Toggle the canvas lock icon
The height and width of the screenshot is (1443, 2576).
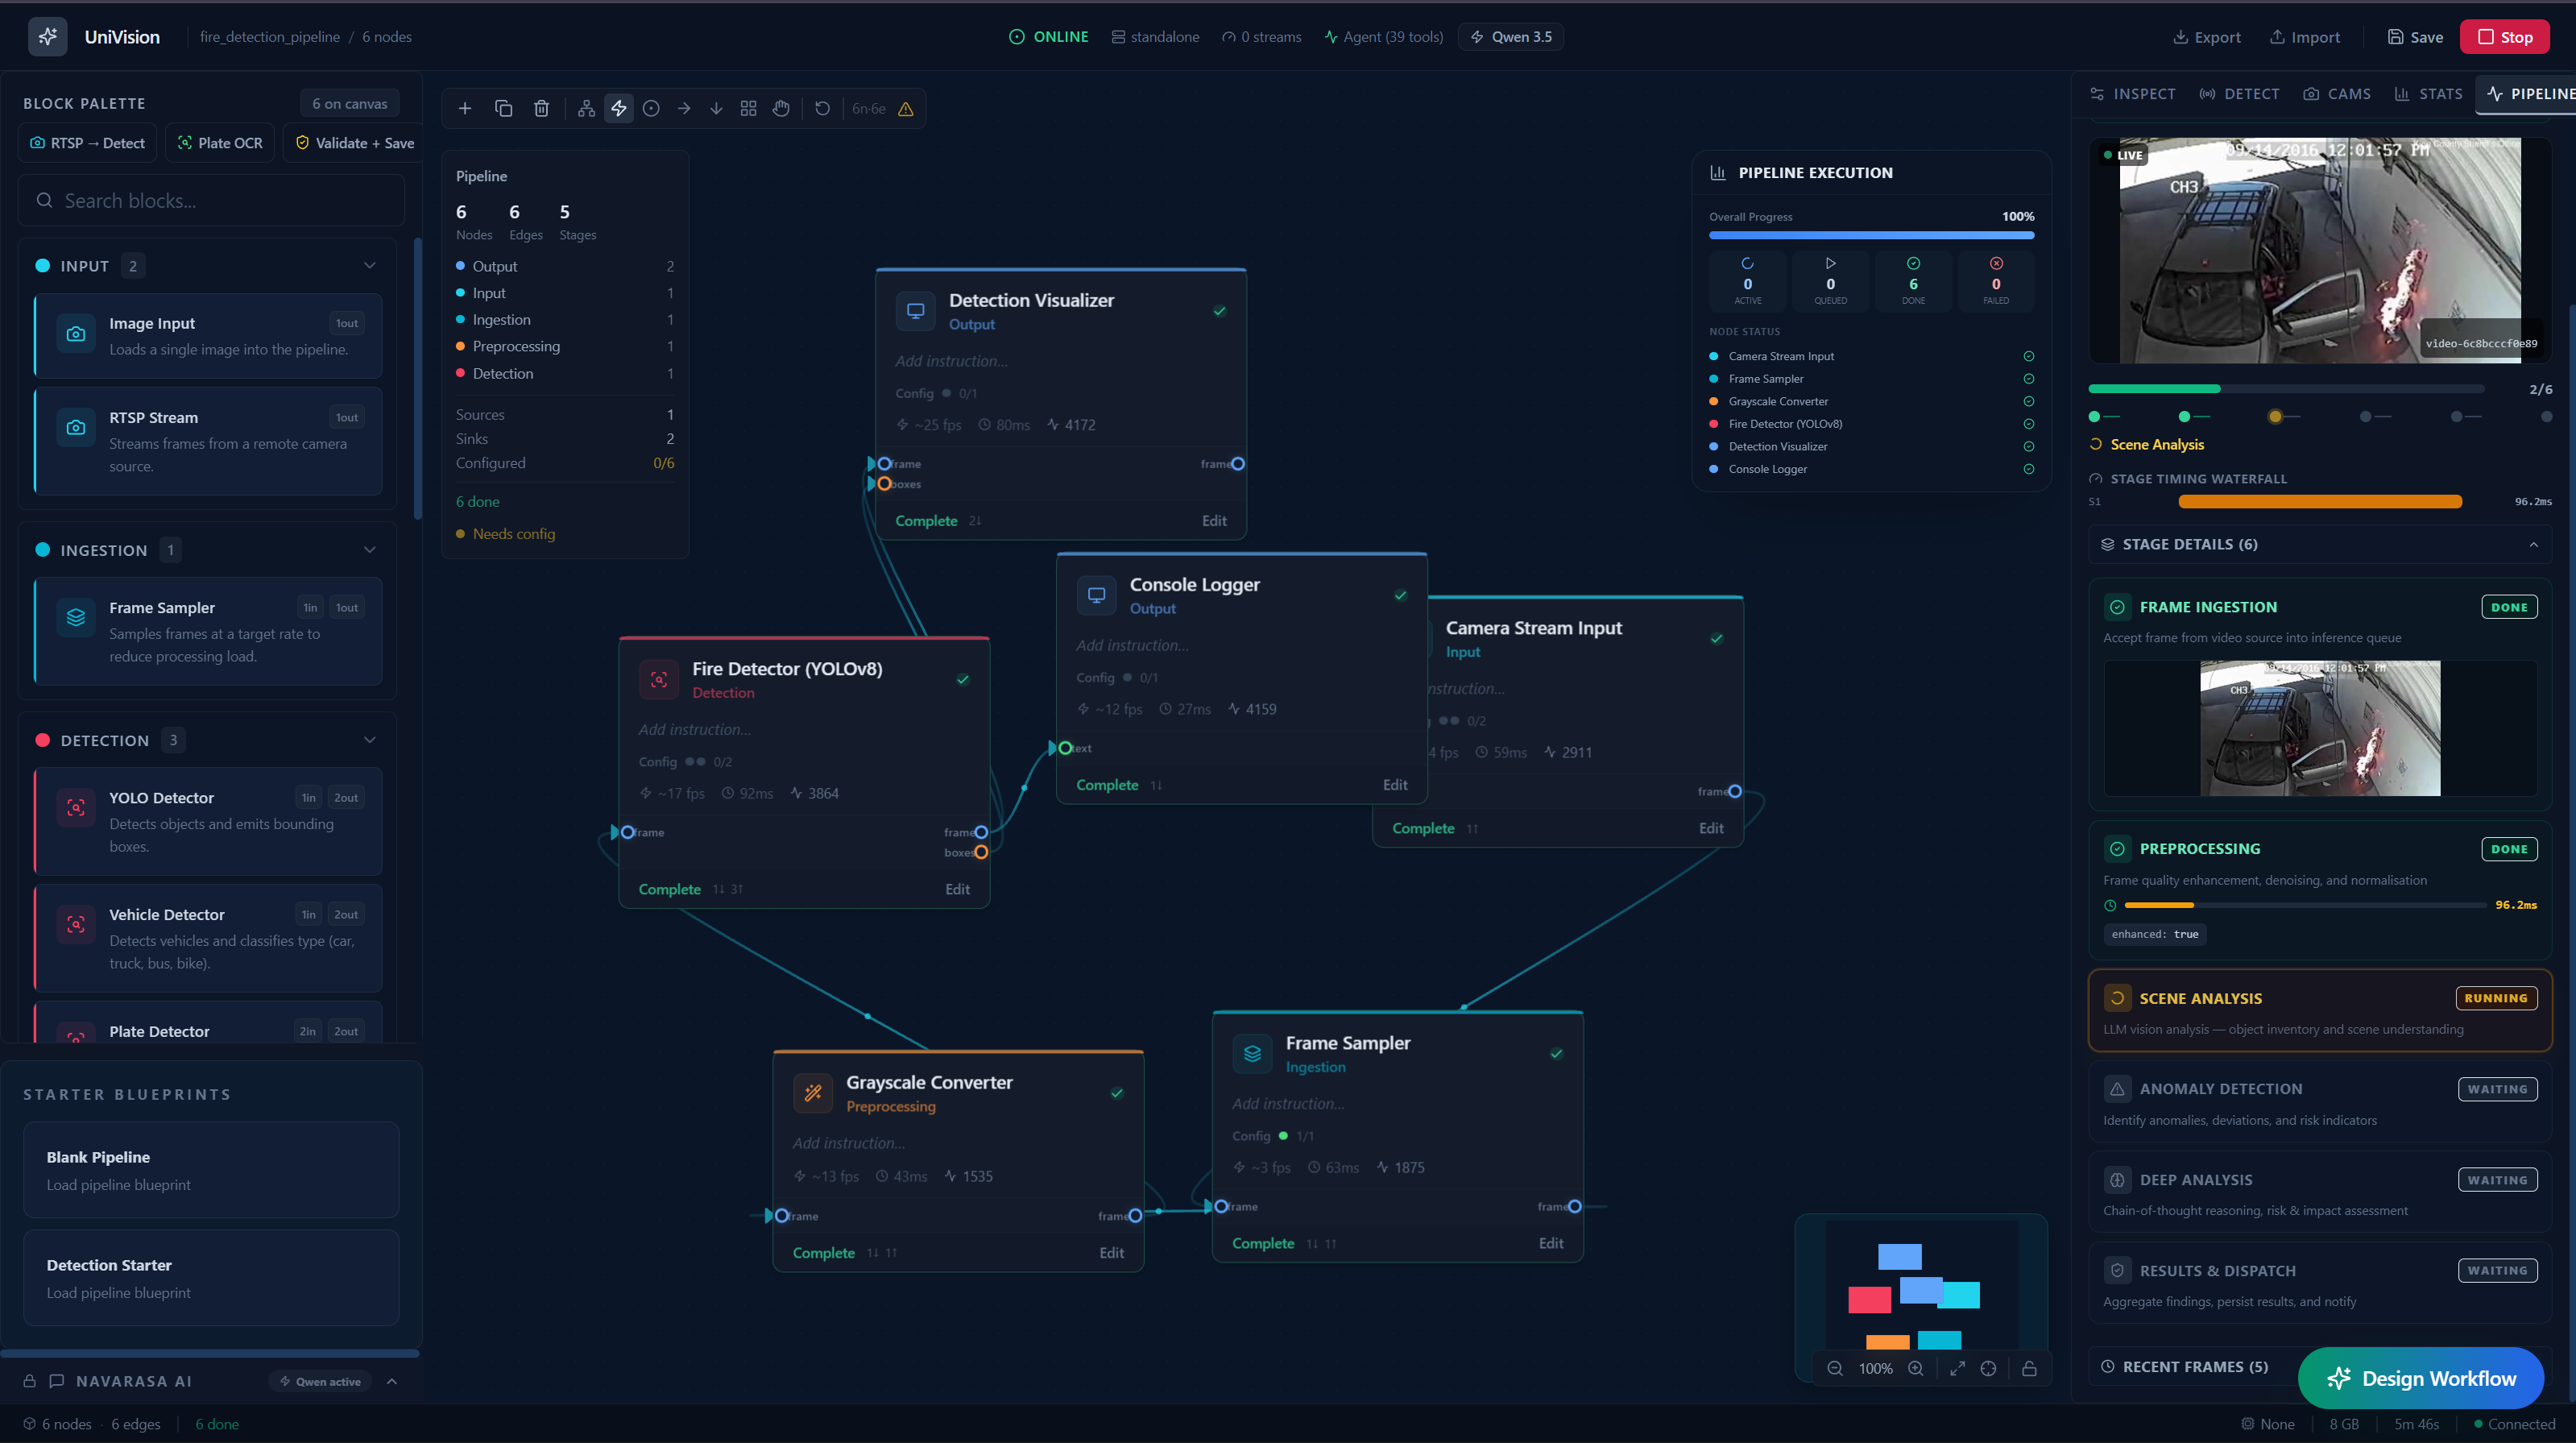coord(2029,1368)
